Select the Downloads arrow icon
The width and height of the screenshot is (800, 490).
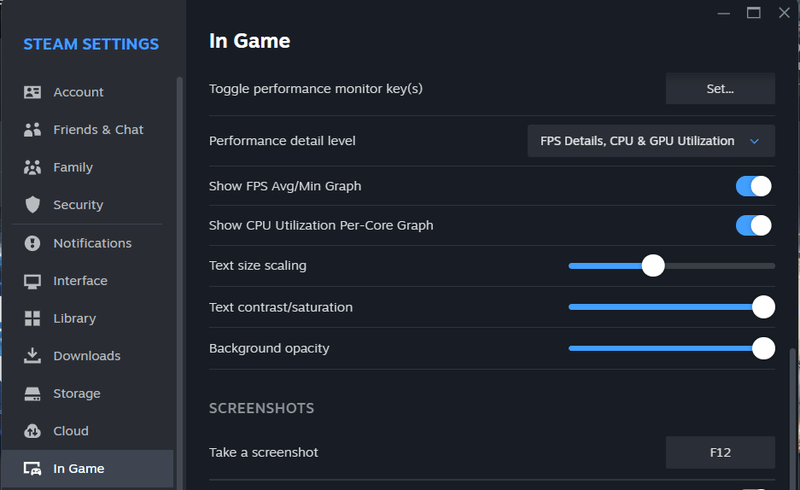coord(32,356)
